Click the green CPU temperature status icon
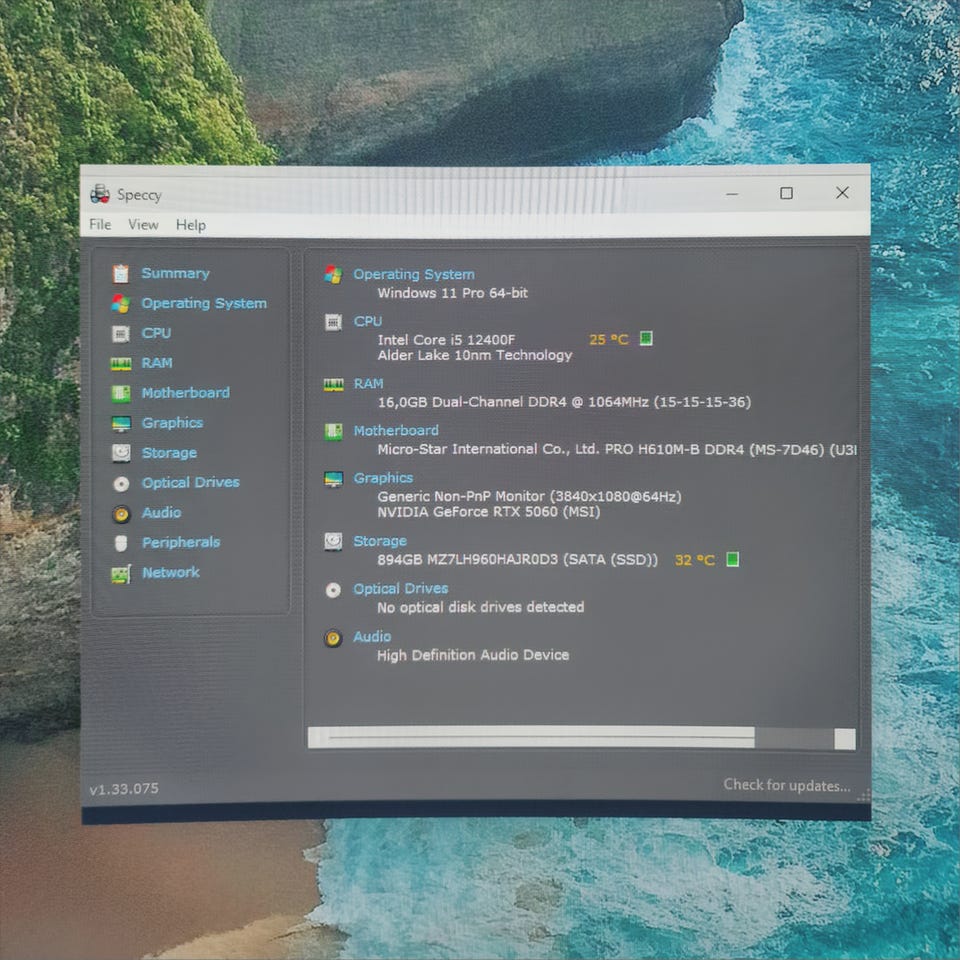 pyautogui.click(x=646, y=339)
